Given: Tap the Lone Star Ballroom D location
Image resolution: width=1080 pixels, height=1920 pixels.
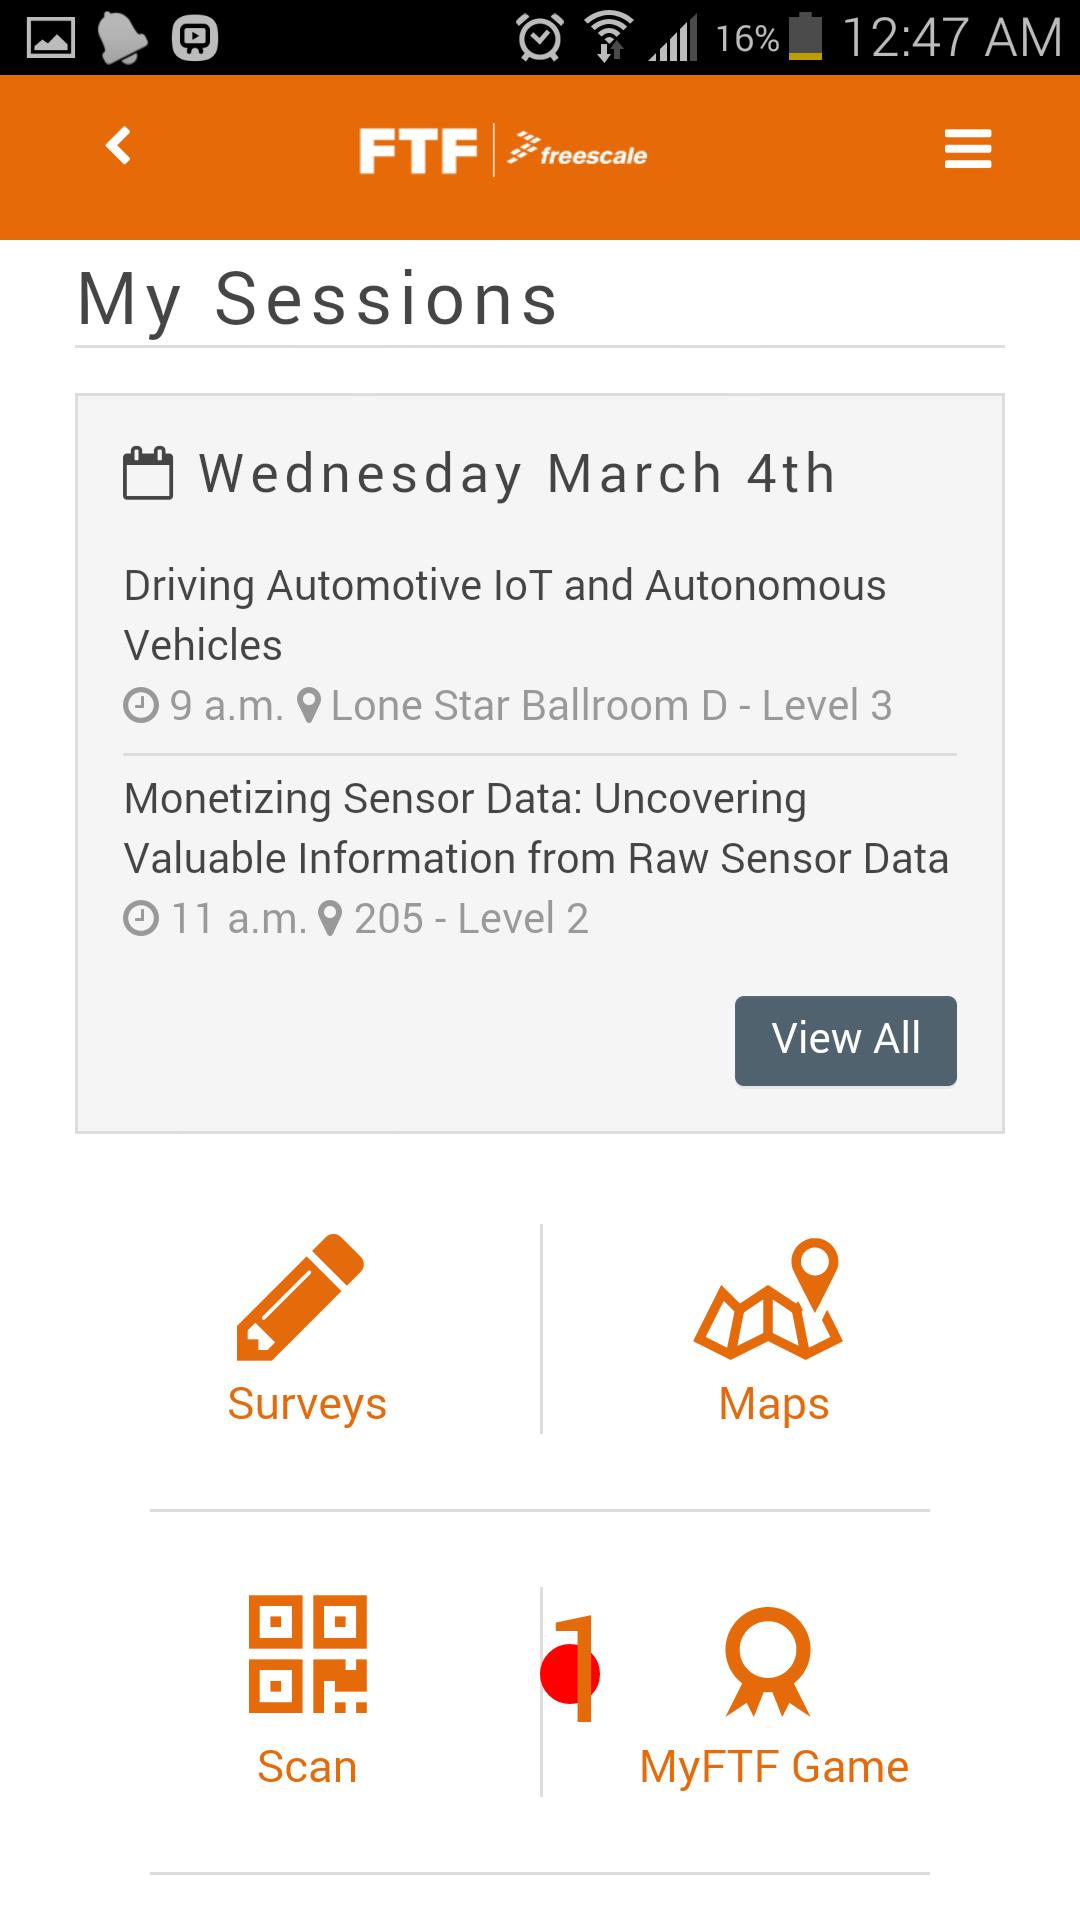Looking at the screenshot, I should tap(610, 706).
